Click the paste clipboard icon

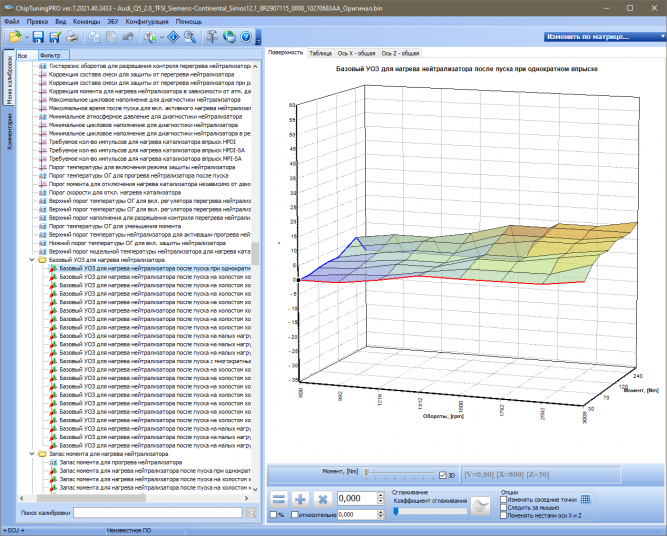point(111,37)
